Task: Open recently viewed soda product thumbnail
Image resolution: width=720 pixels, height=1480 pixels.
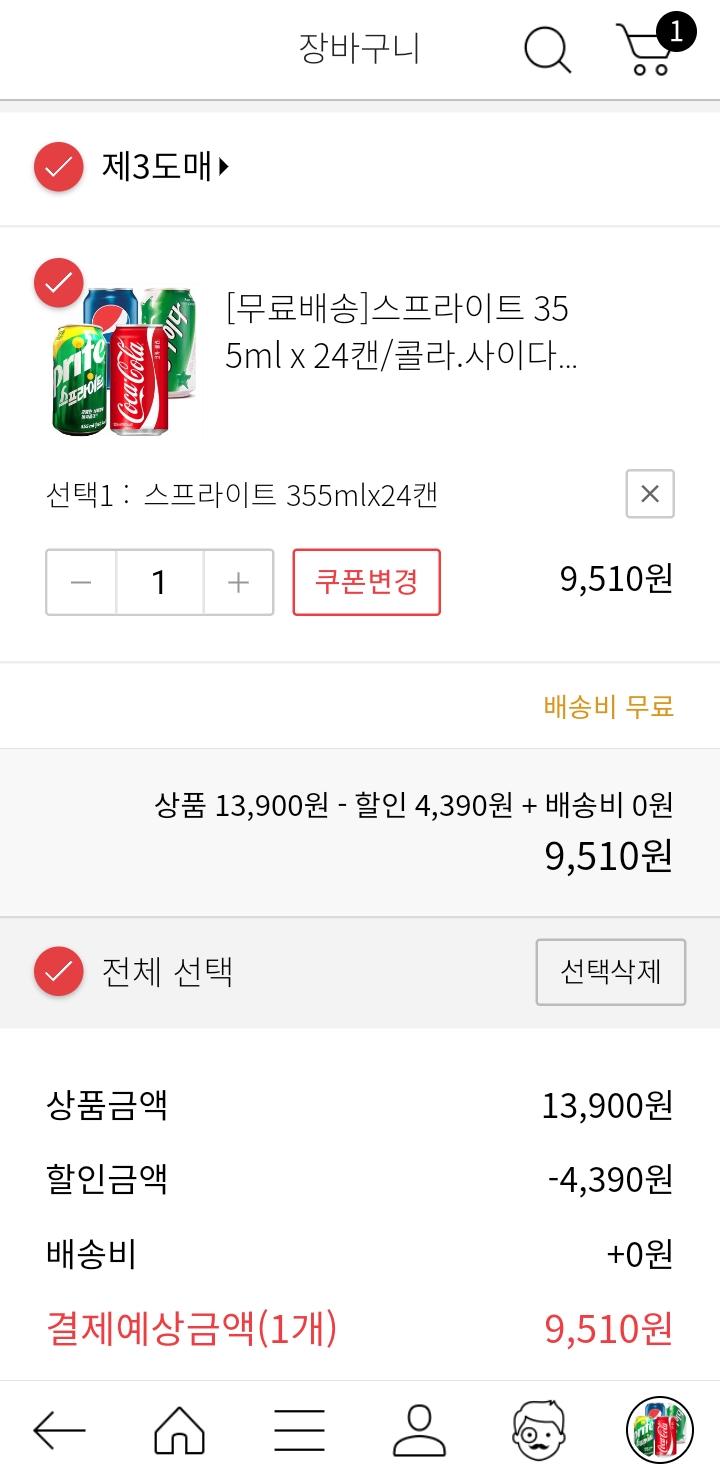Action: (659, 1430)
